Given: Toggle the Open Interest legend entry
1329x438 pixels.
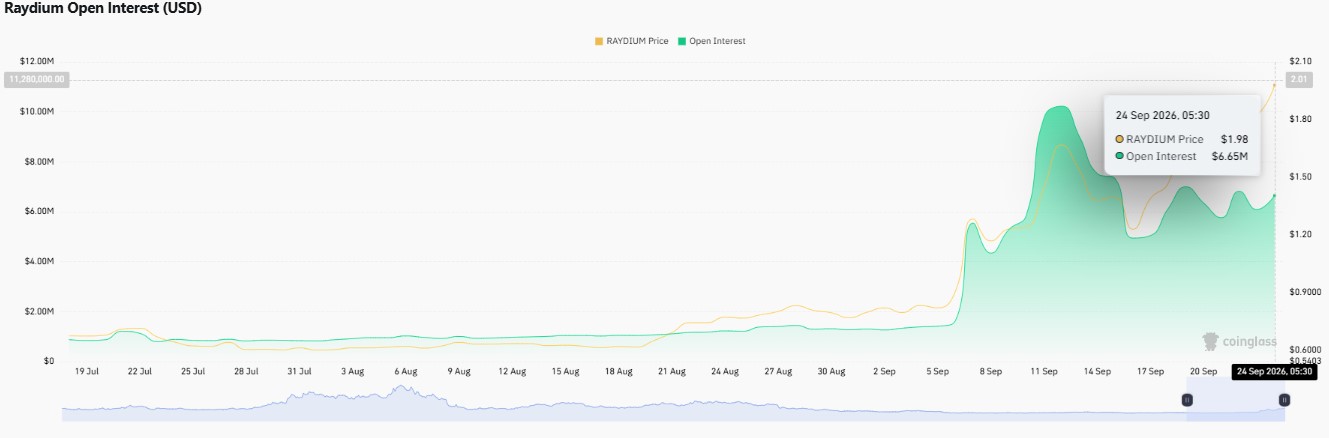Looking at the screenshot, I should click(711, 41).
